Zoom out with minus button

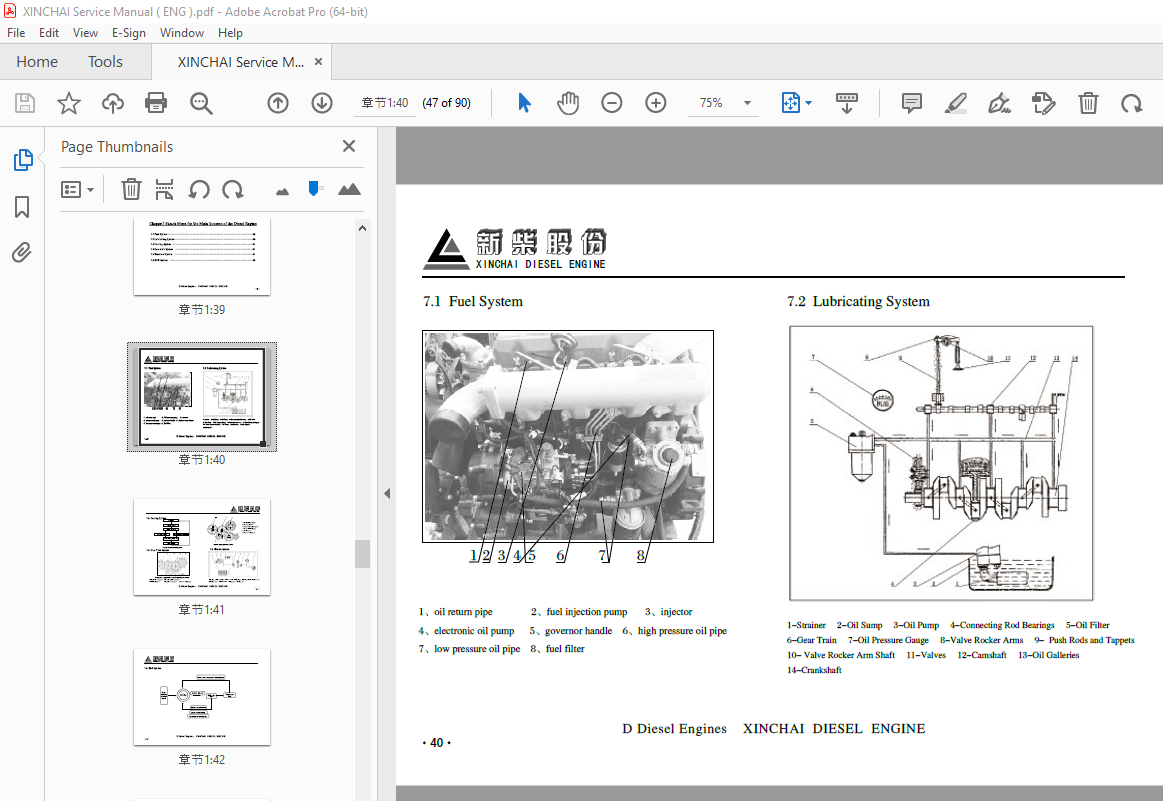tap(612, 103)
